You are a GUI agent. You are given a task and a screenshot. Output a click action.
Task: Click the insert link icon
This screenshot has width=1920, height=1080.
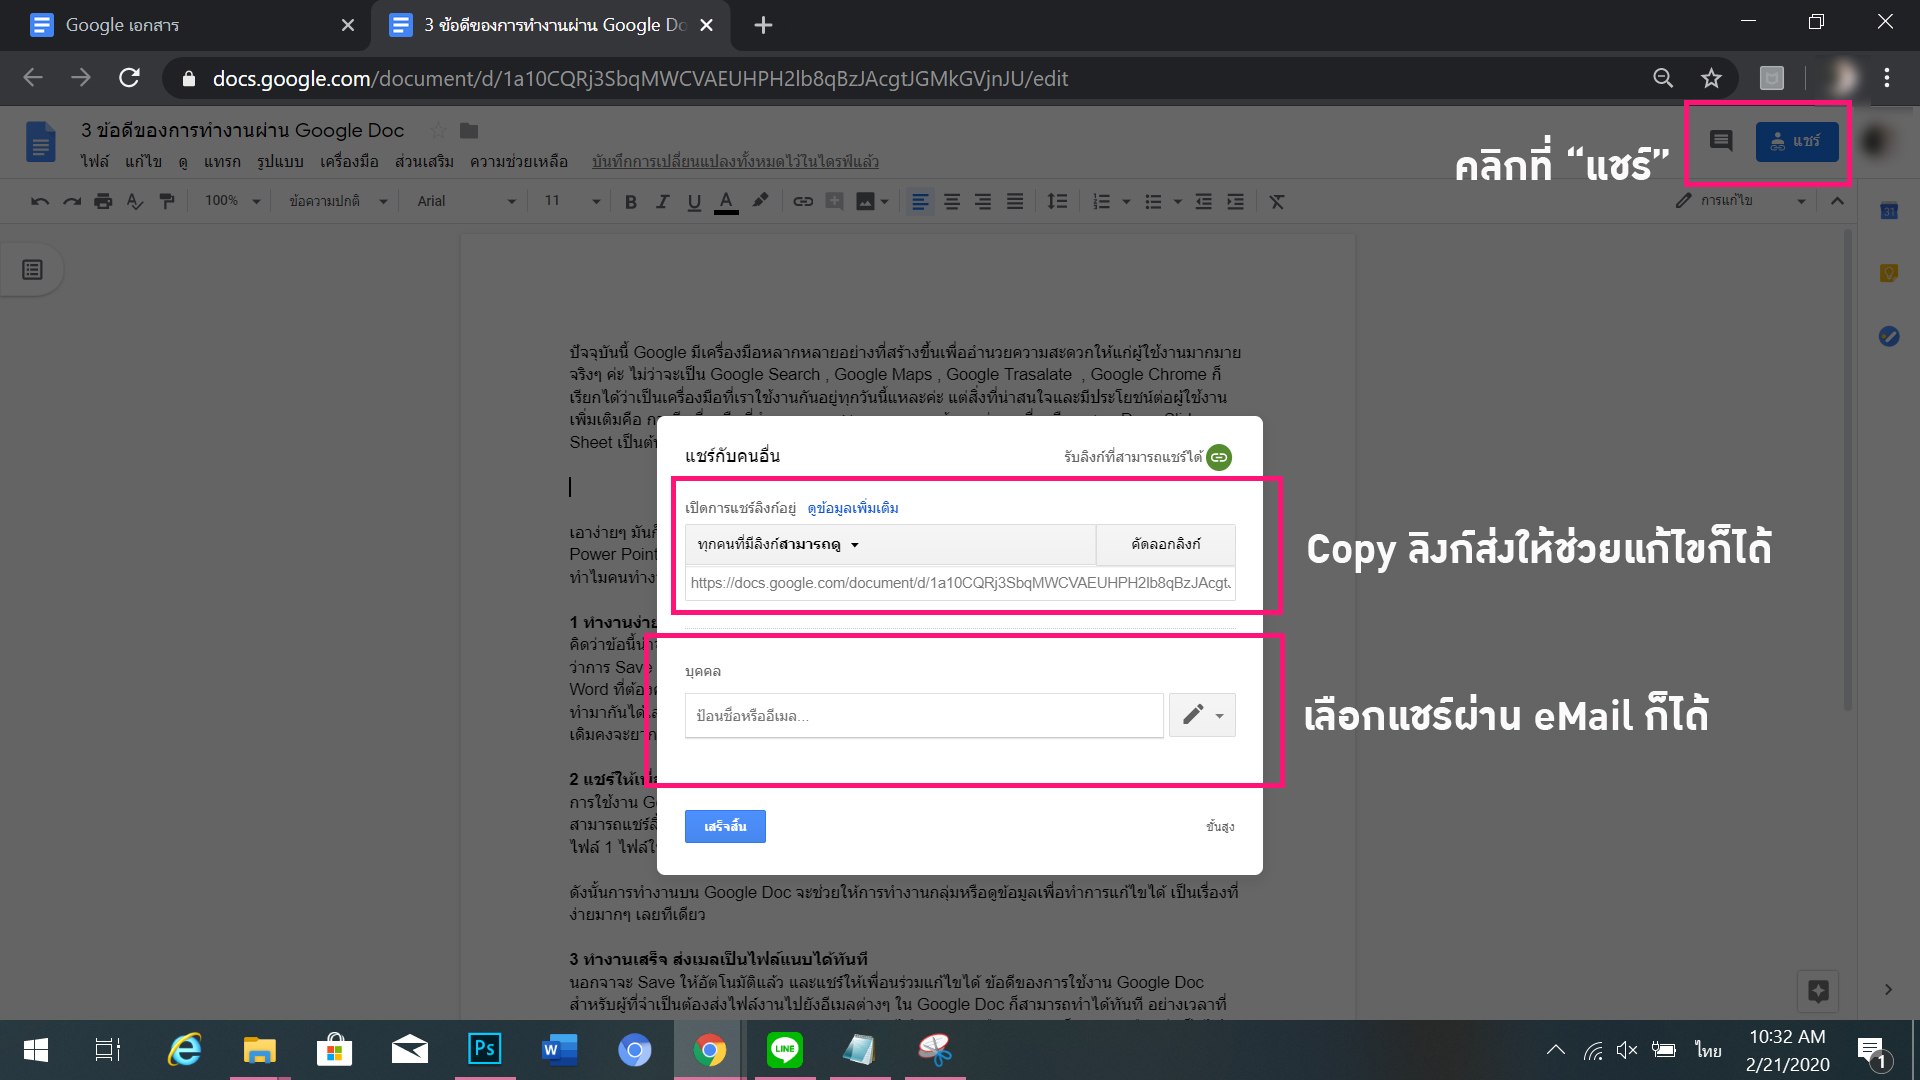coord(803,201)
